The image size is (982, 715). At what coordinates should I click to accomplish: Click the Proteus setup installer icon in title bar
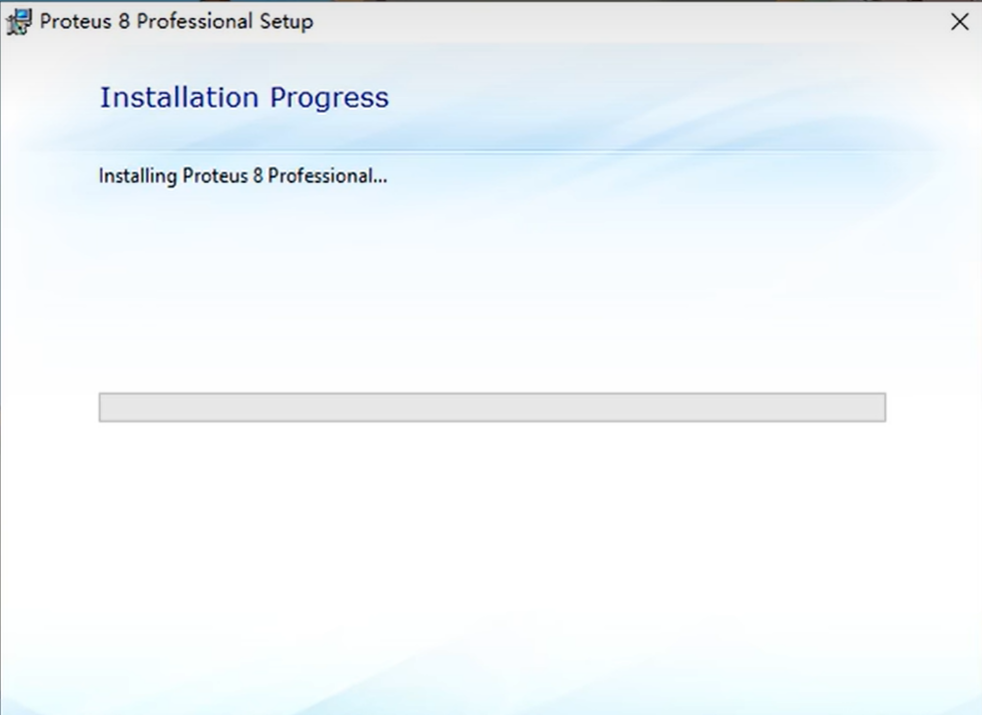[x=19, y=22]
